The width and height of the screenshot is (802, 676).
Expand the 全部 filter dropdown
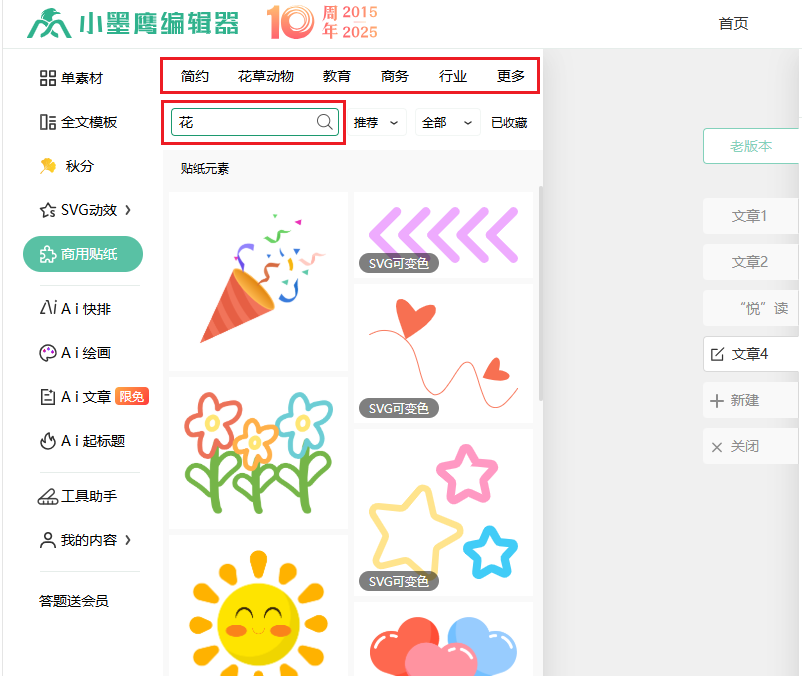pyautogui.click(x=447, y=123)
